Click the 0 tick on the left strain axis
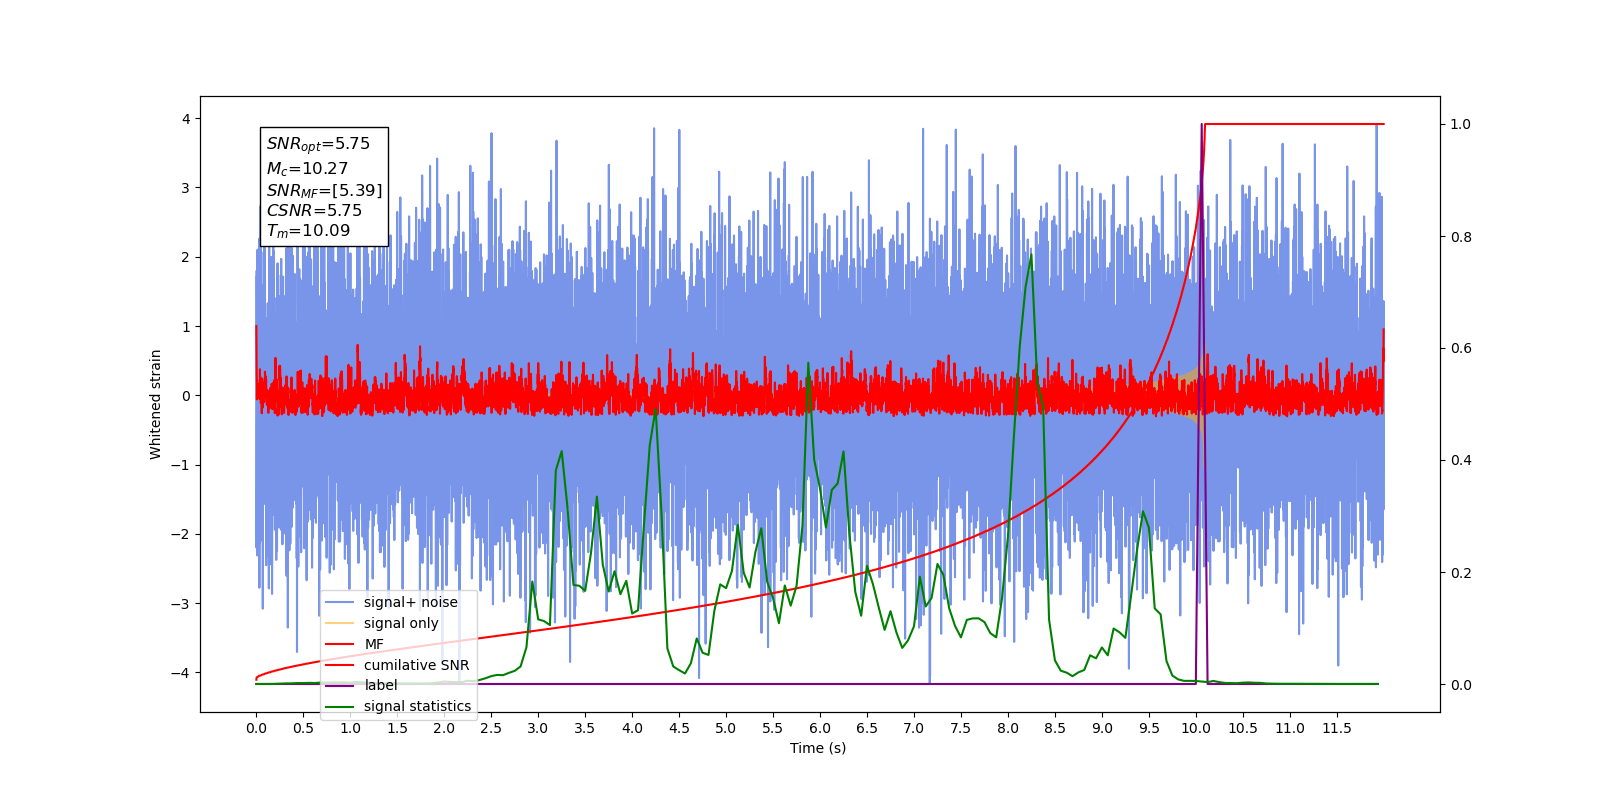This screenshot has height=800, width=1600. (x=186, y=396)
